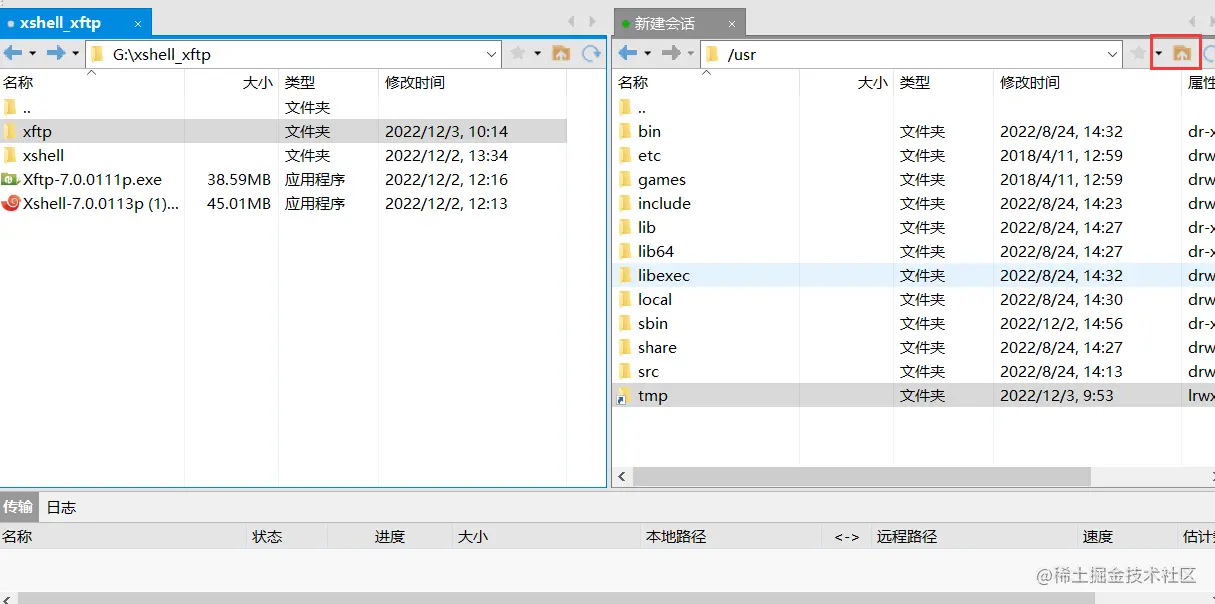Show next tab in local tab bar
The width and height of the screenshot is (1215, 604).
tap(592, 21)
